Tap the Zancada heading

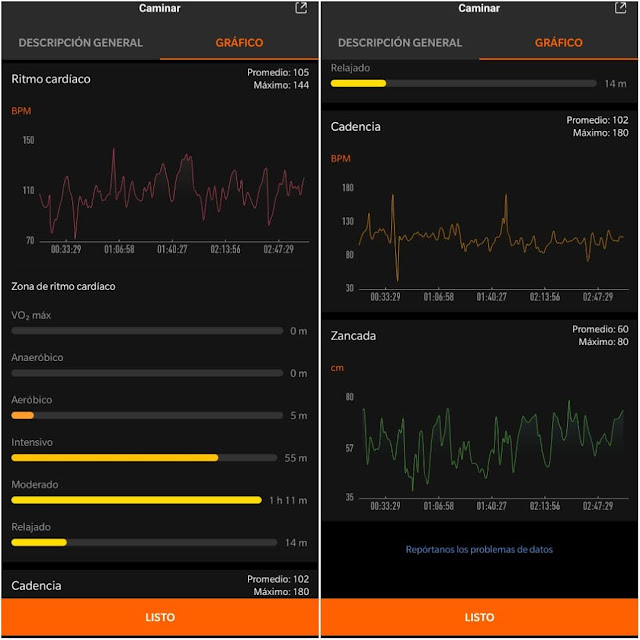[x=353, y=336]
